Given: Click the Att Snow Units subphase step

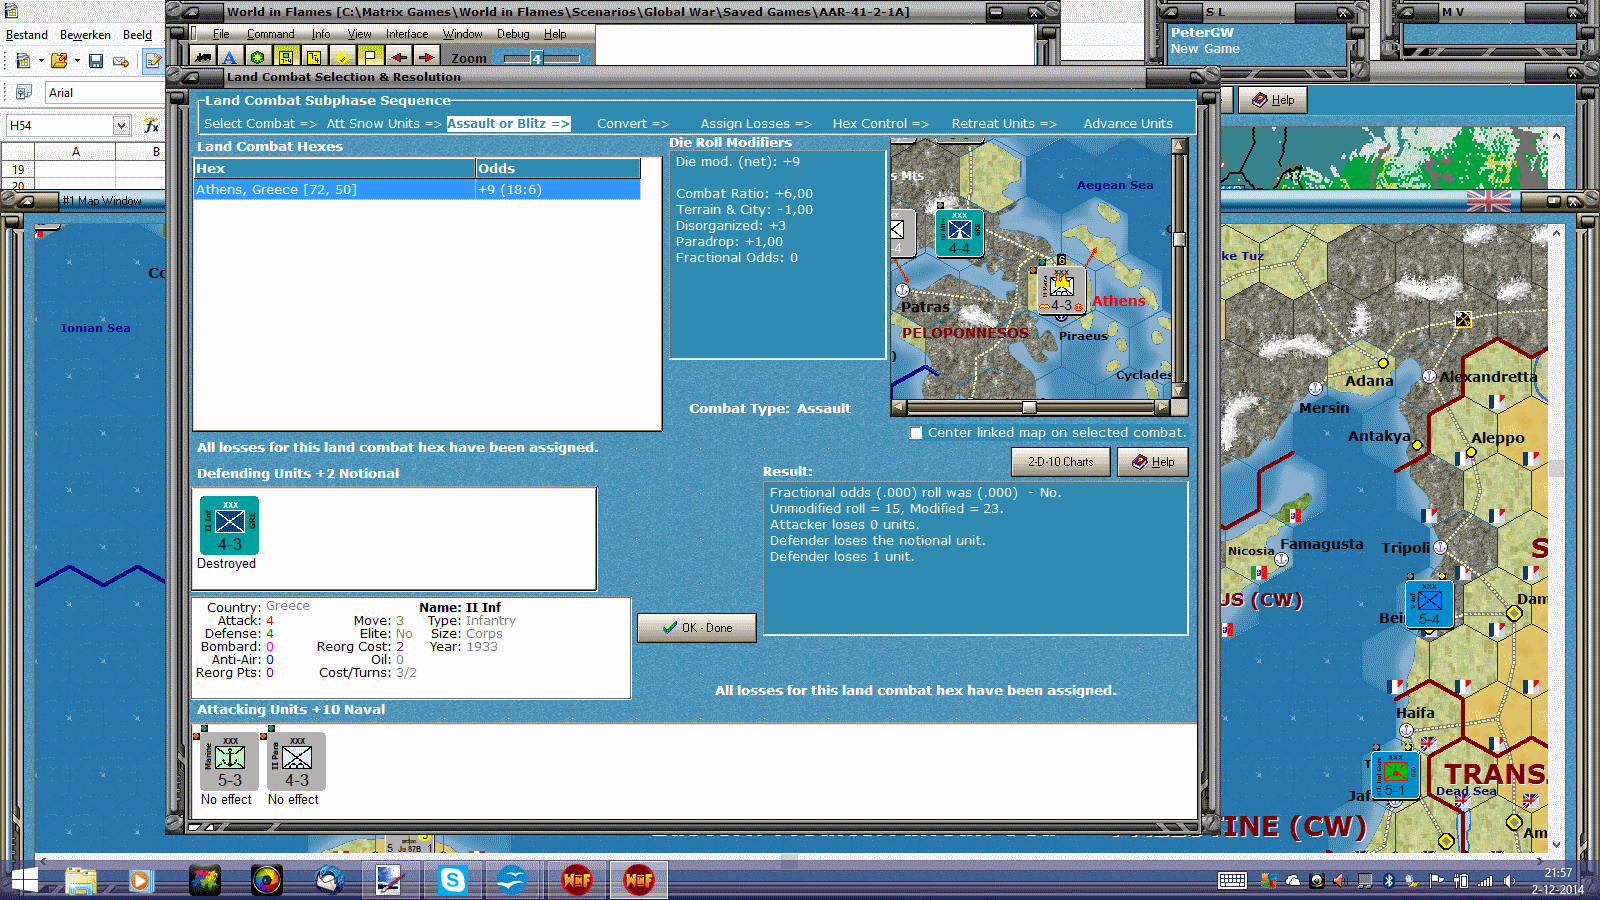Looking at the screenshot, I should [x=384, y=124].
